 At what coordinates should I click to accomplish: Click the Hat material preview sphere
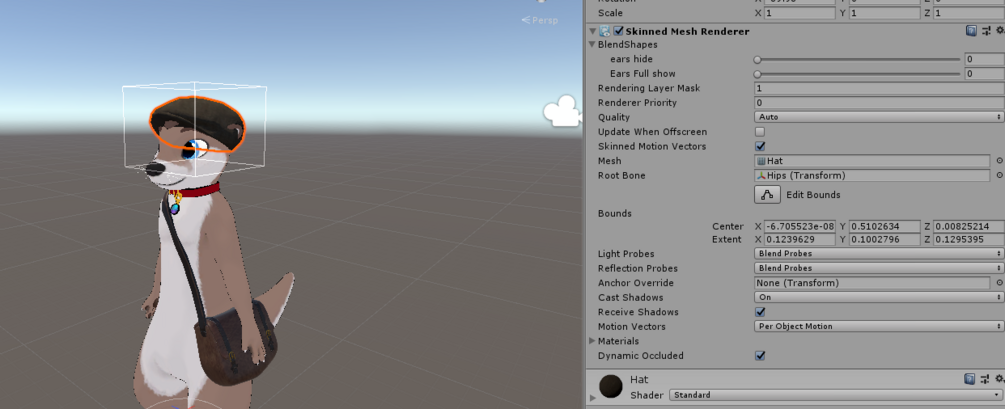click(610, 386)
